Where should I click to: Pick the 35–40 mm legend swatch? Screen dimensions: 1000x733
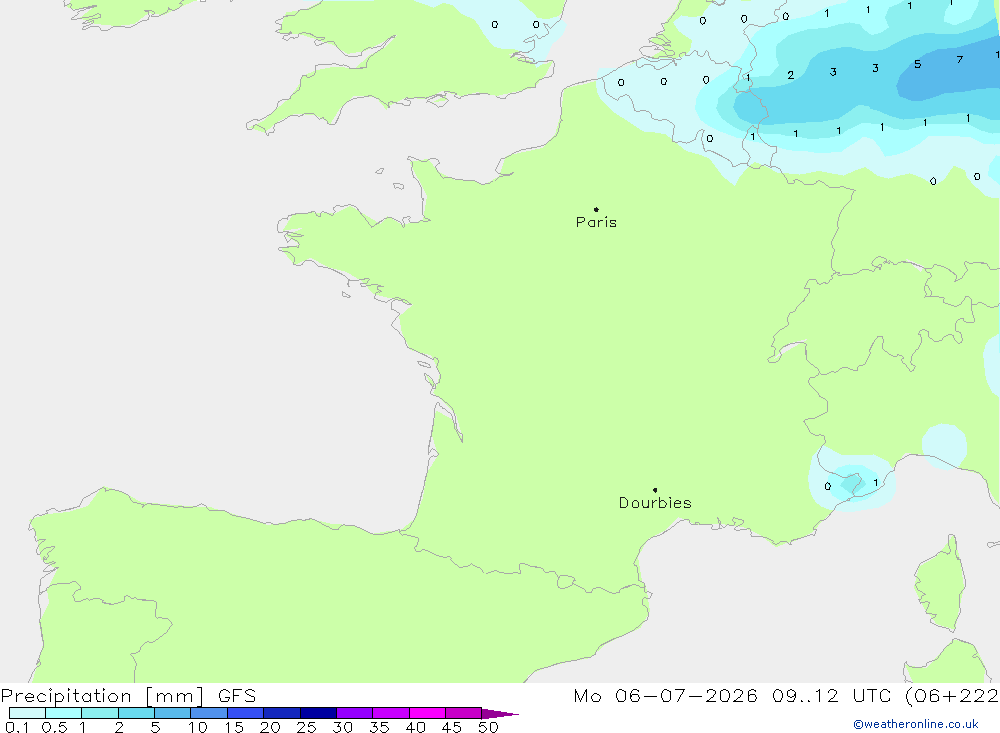391,713
